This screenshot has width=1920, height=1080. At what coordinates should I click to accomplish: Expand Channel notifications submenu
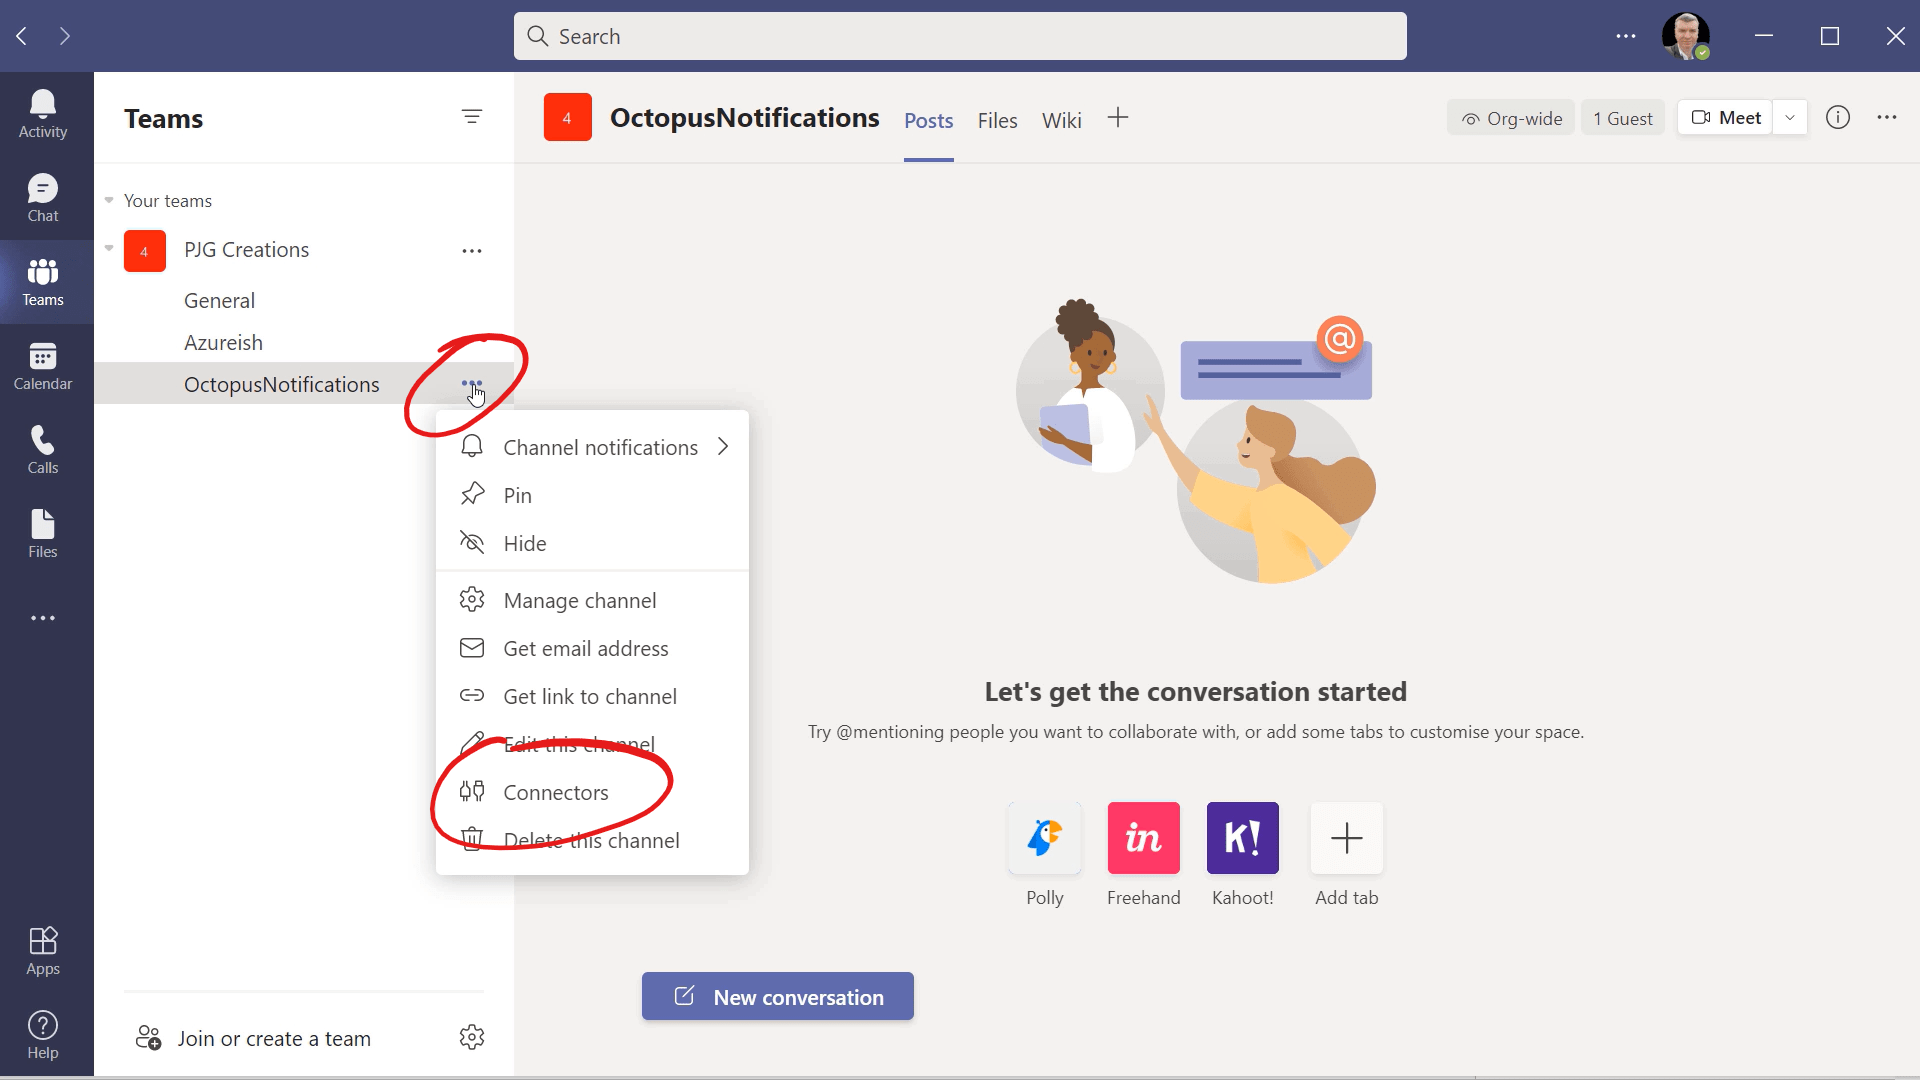592,447
